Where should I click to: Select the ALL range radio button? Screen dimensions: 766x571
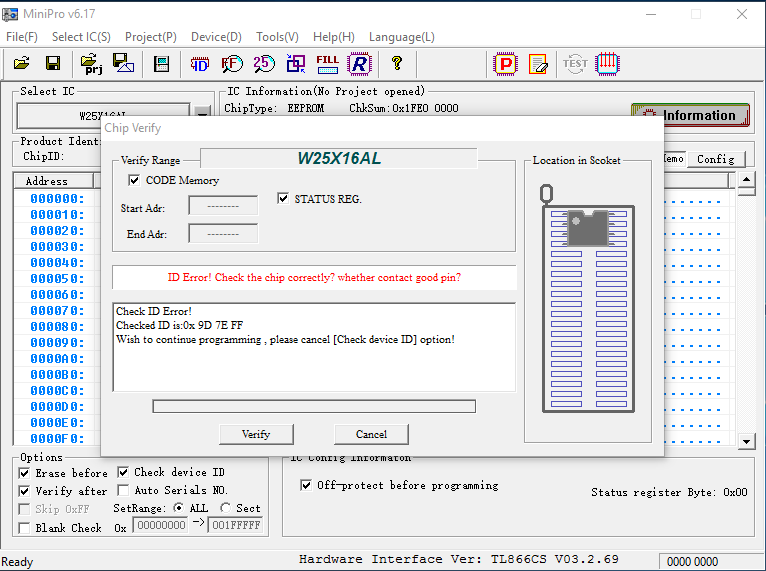[179, 508]
